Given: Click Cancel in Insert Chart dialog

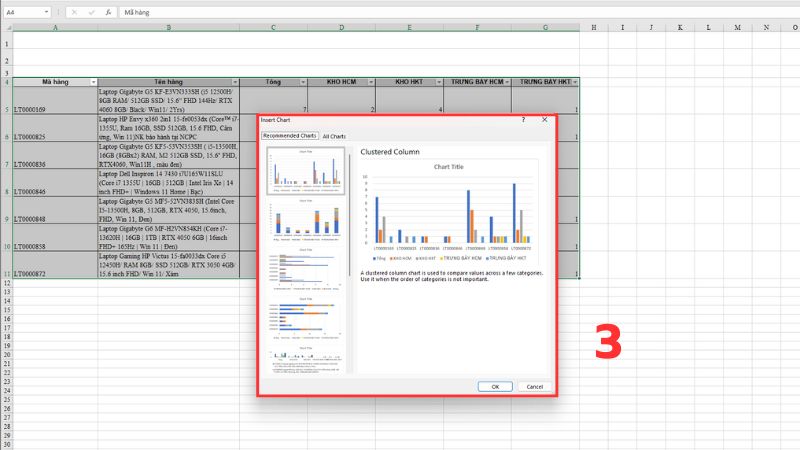Looking at the screenshot, I should pos(534,387).
